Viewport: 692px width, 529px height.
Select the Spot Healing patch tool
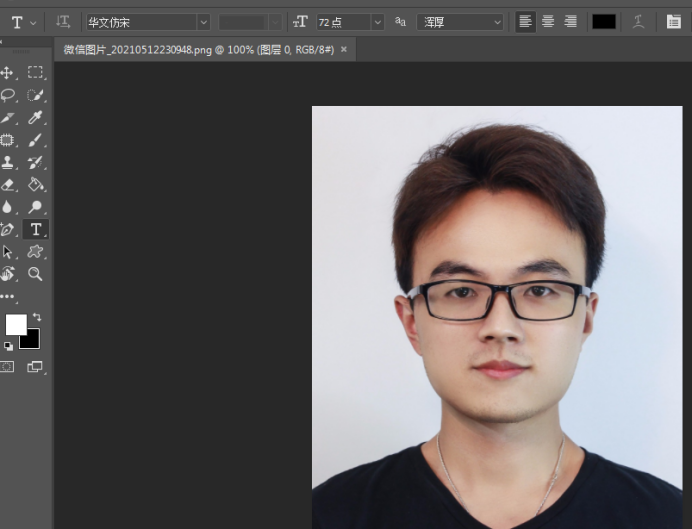[x=7, y=140]
